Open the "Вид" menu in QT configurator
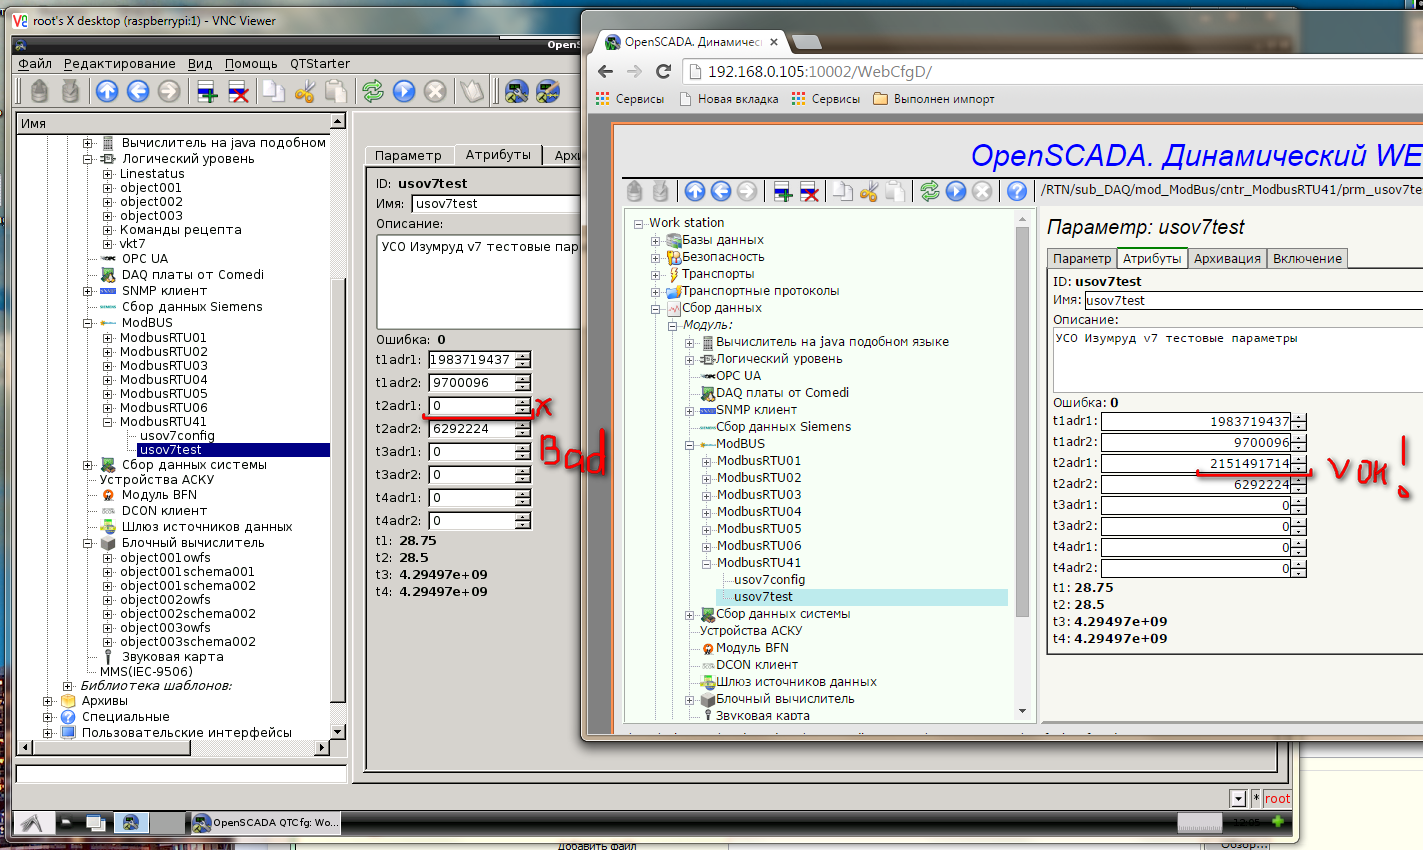This screenshot has height=850, width=1423. 200,63
